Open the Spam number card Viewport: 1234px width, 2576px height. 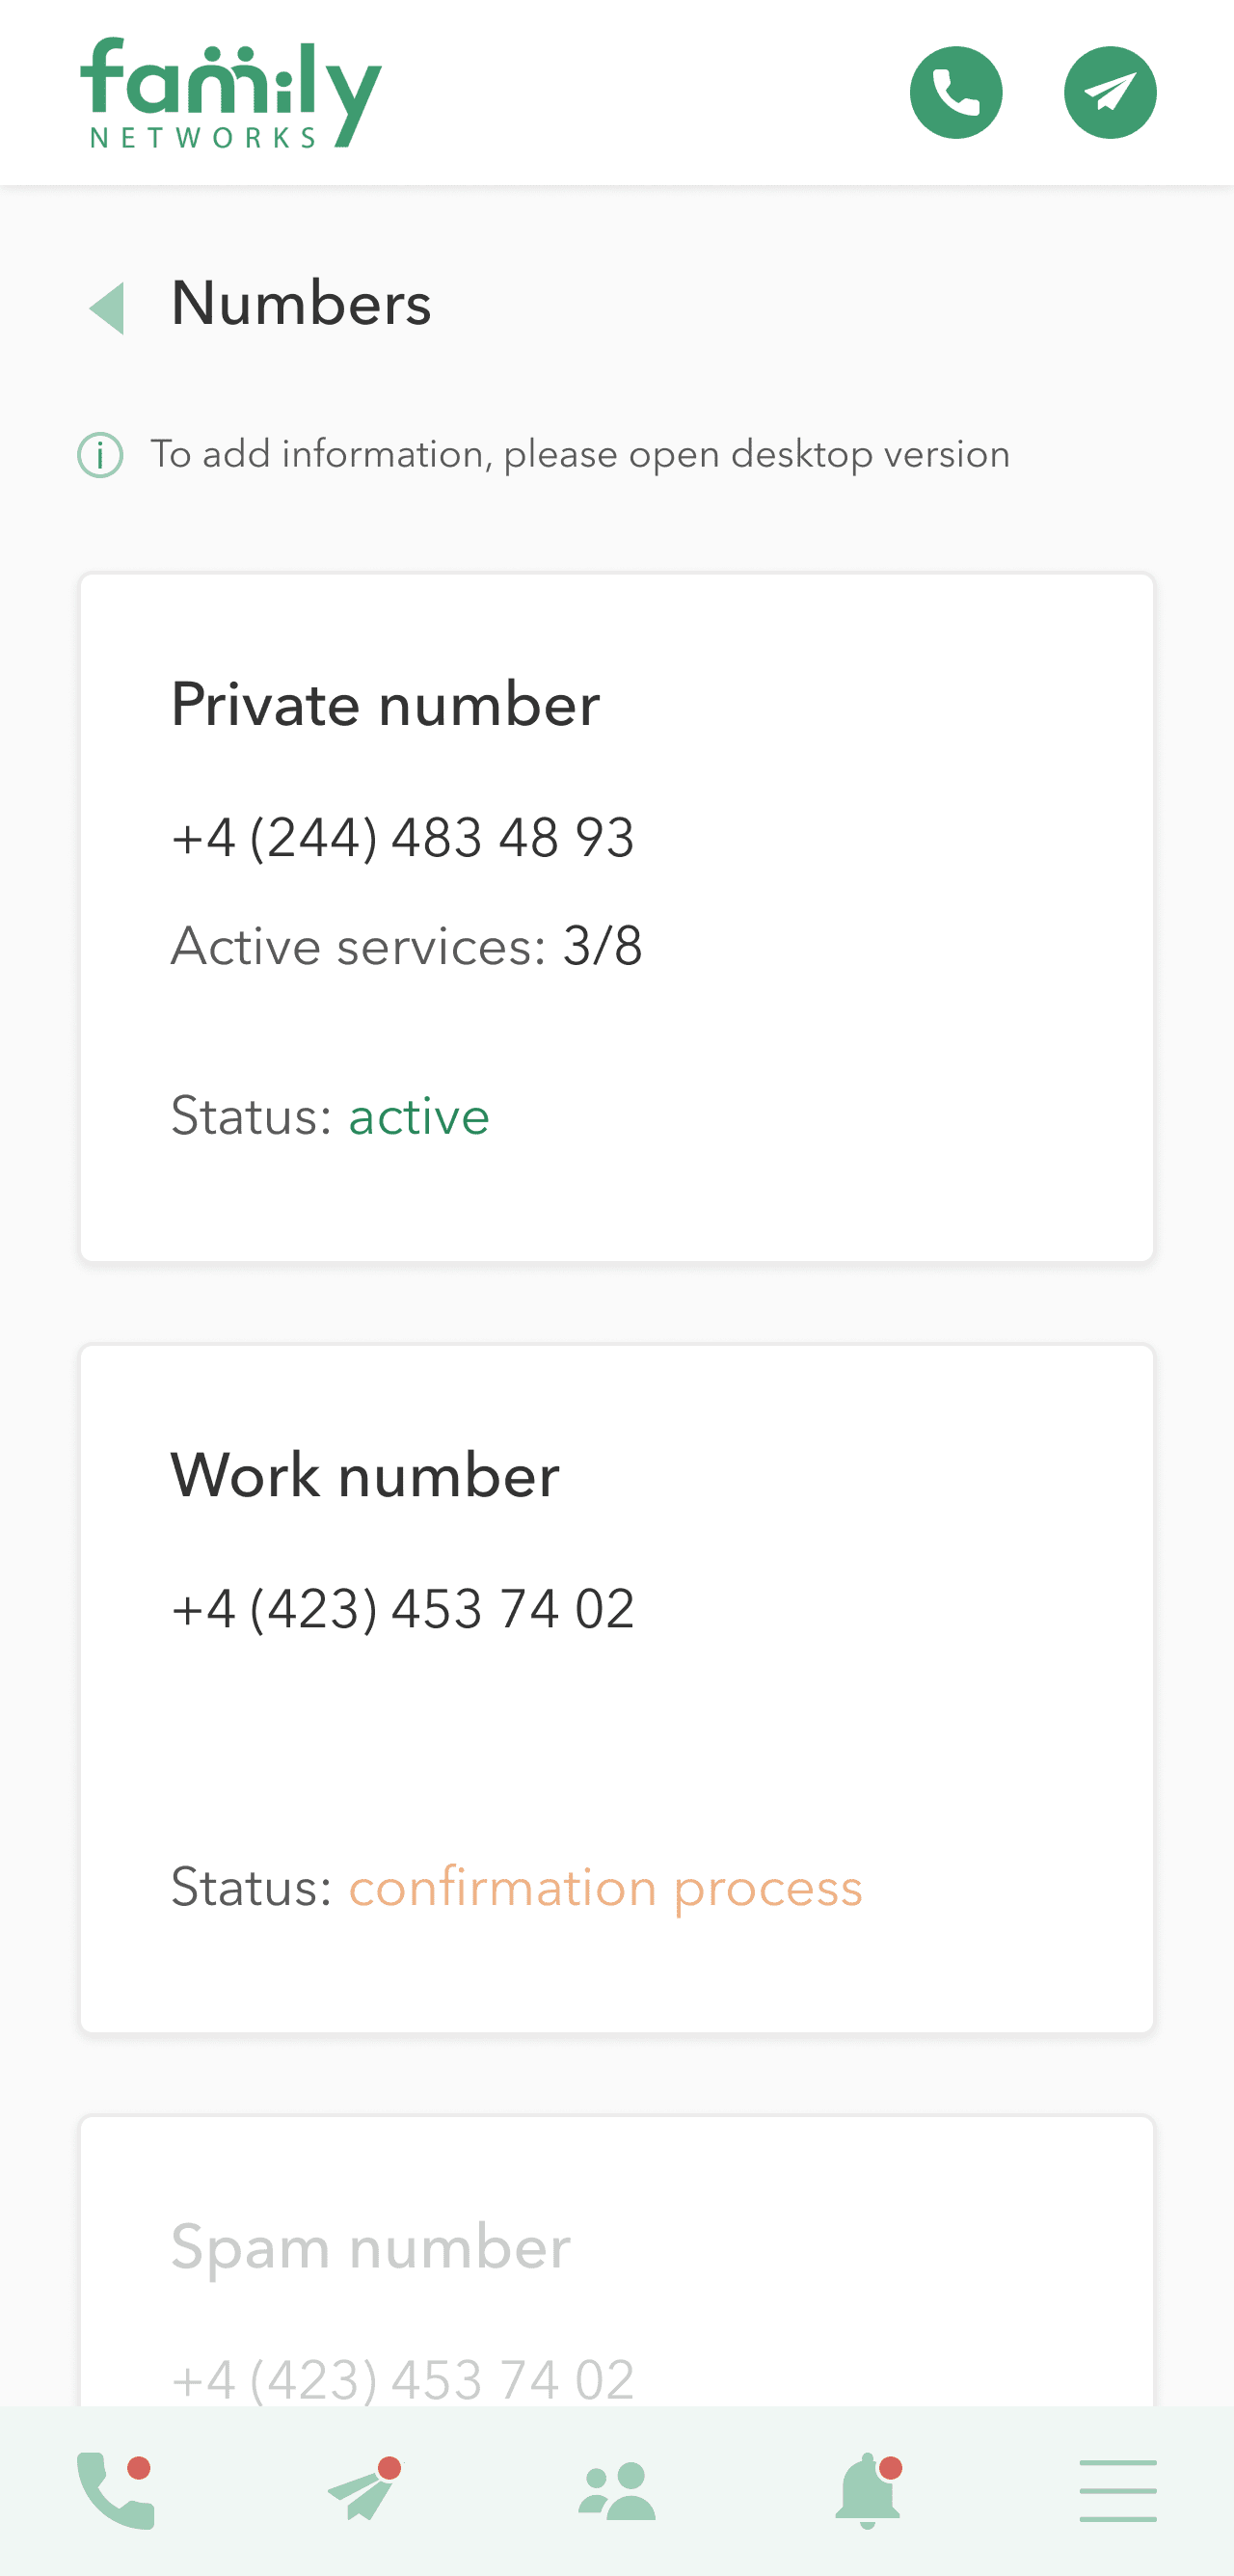pos(616,2260)
